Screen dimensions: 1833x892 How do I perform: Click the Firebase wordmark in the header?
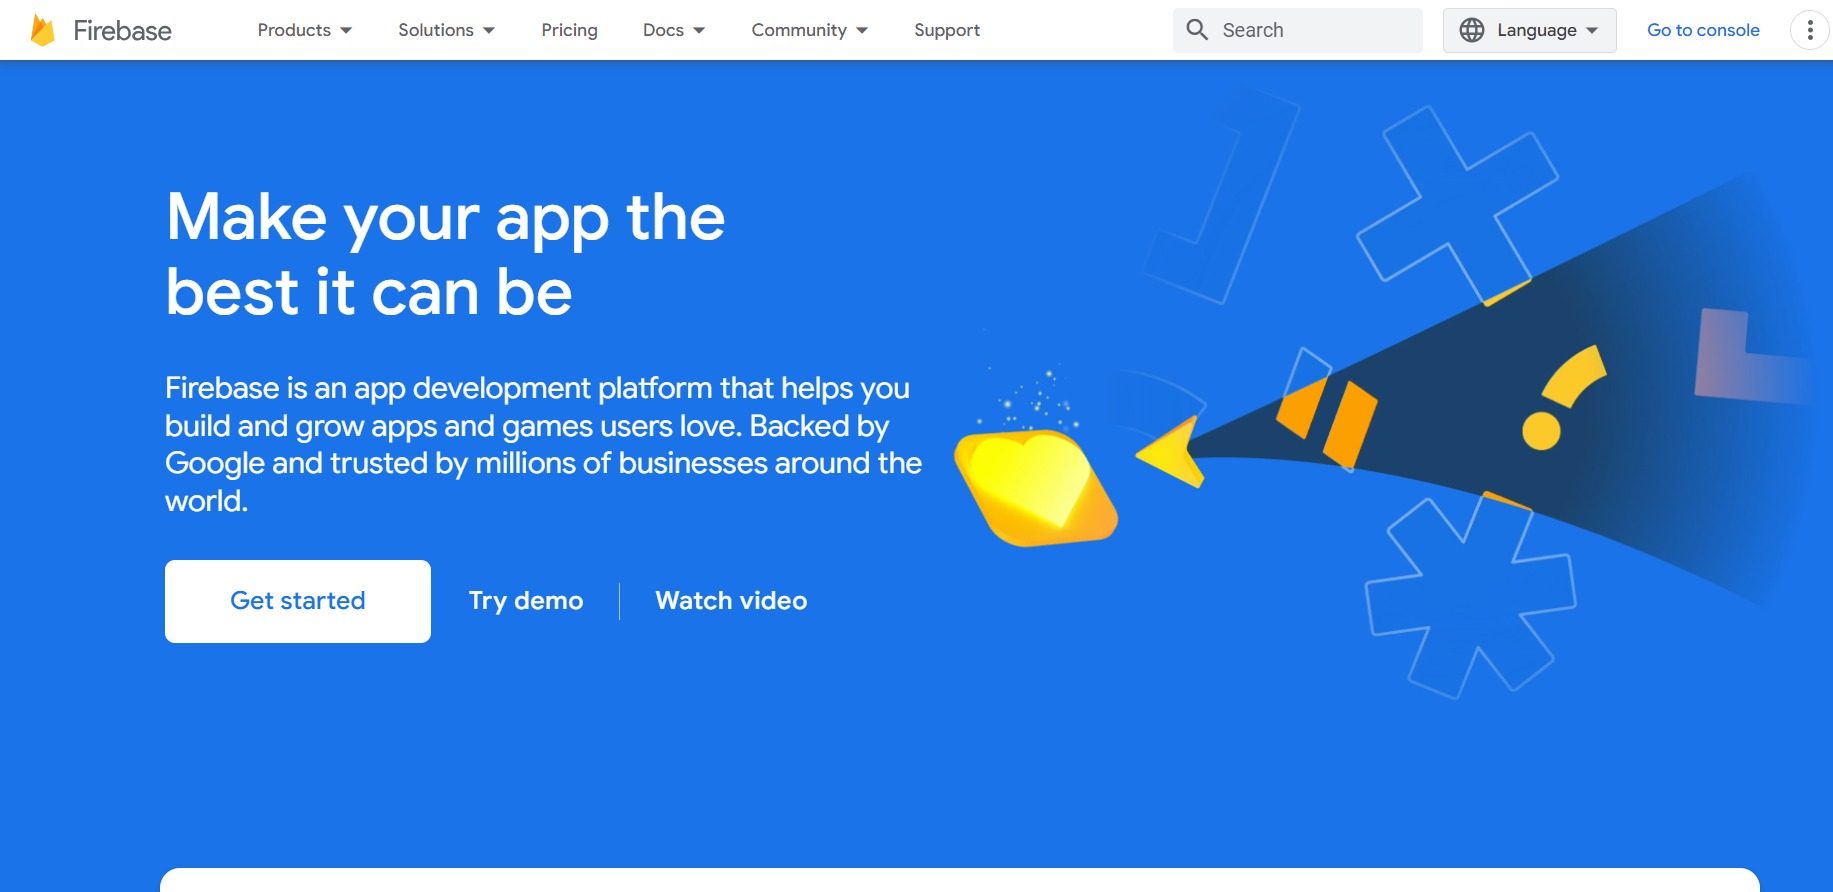pyautogui.click(x=122, y=31)
